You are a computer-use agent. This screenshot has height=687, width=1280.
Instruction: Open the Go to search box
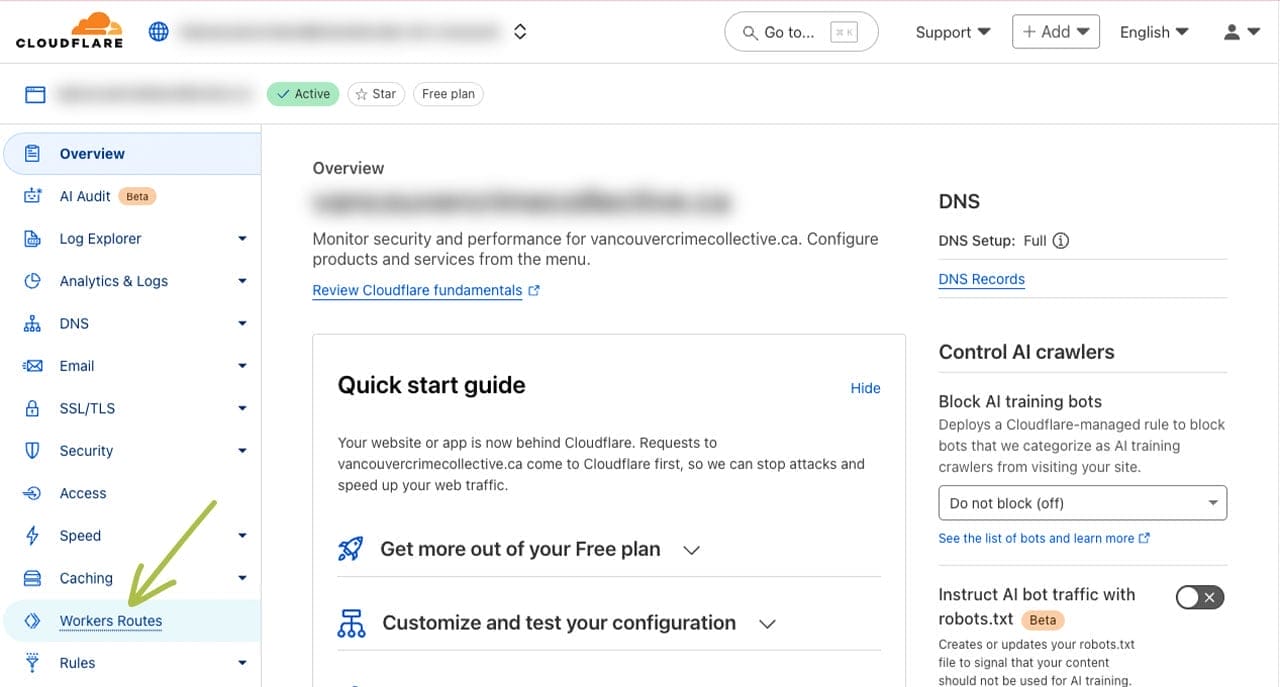pyautogui.click(x=801, y=32)
